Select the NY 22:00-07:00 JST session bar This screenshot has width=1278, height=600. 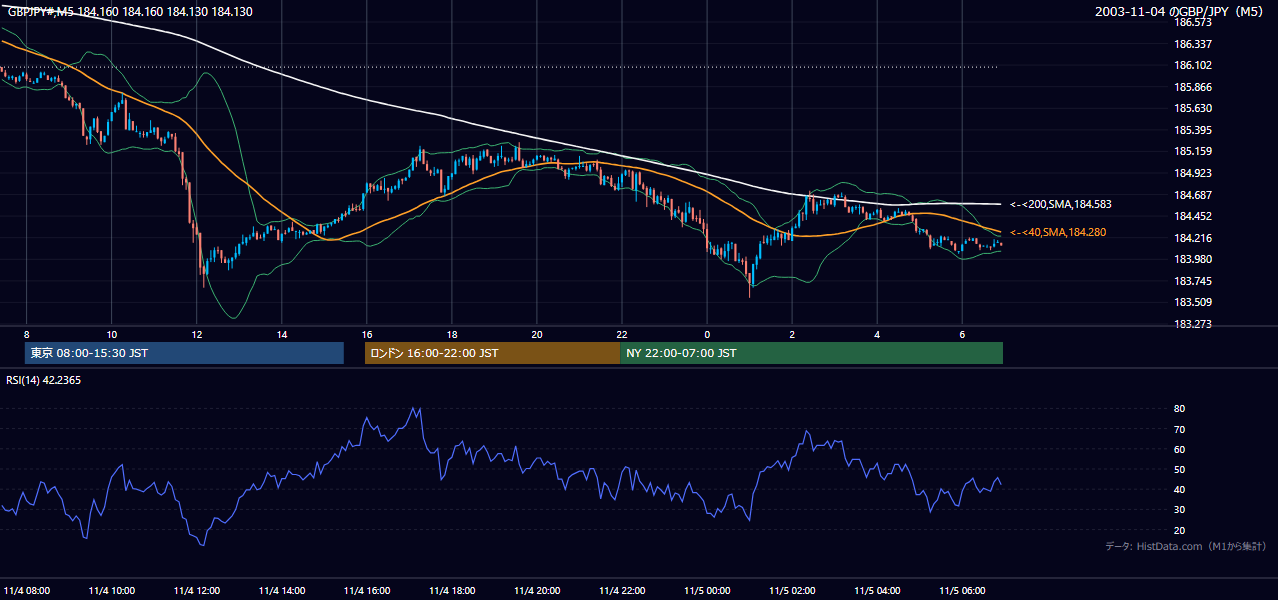click(811, 353)
